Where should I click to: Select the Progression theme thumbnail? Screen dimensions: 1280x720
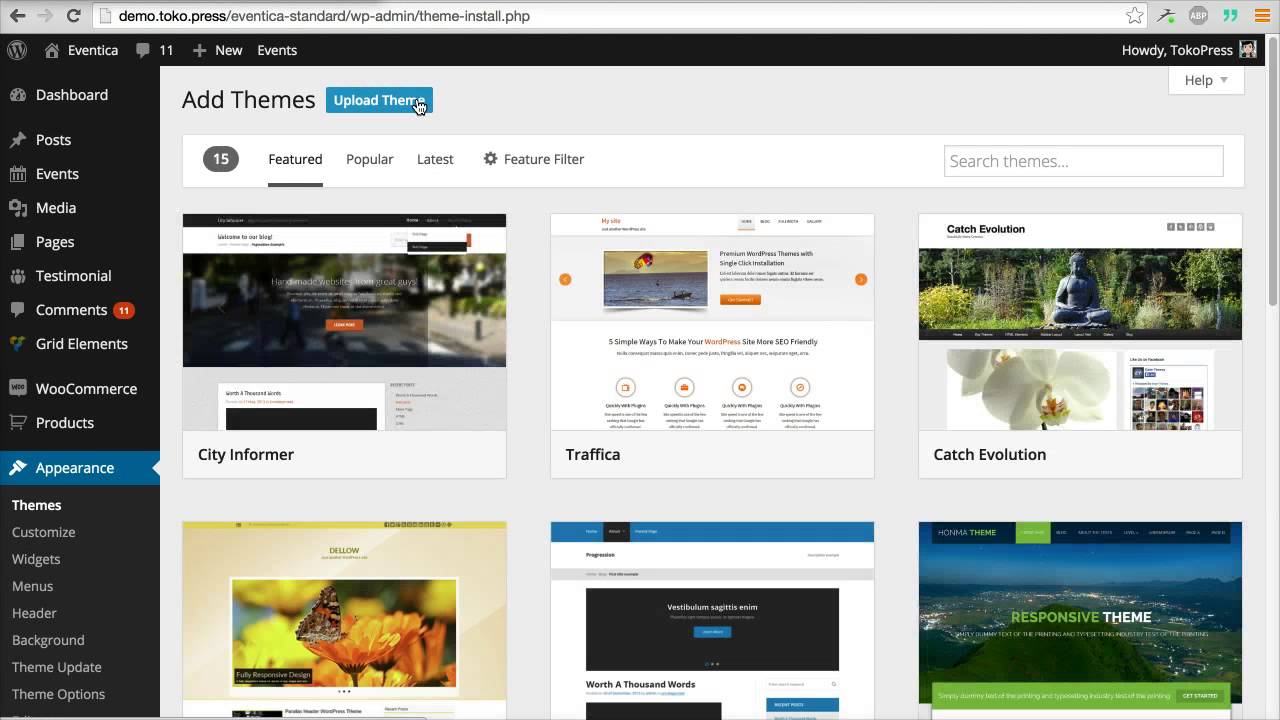coord(712,620)
